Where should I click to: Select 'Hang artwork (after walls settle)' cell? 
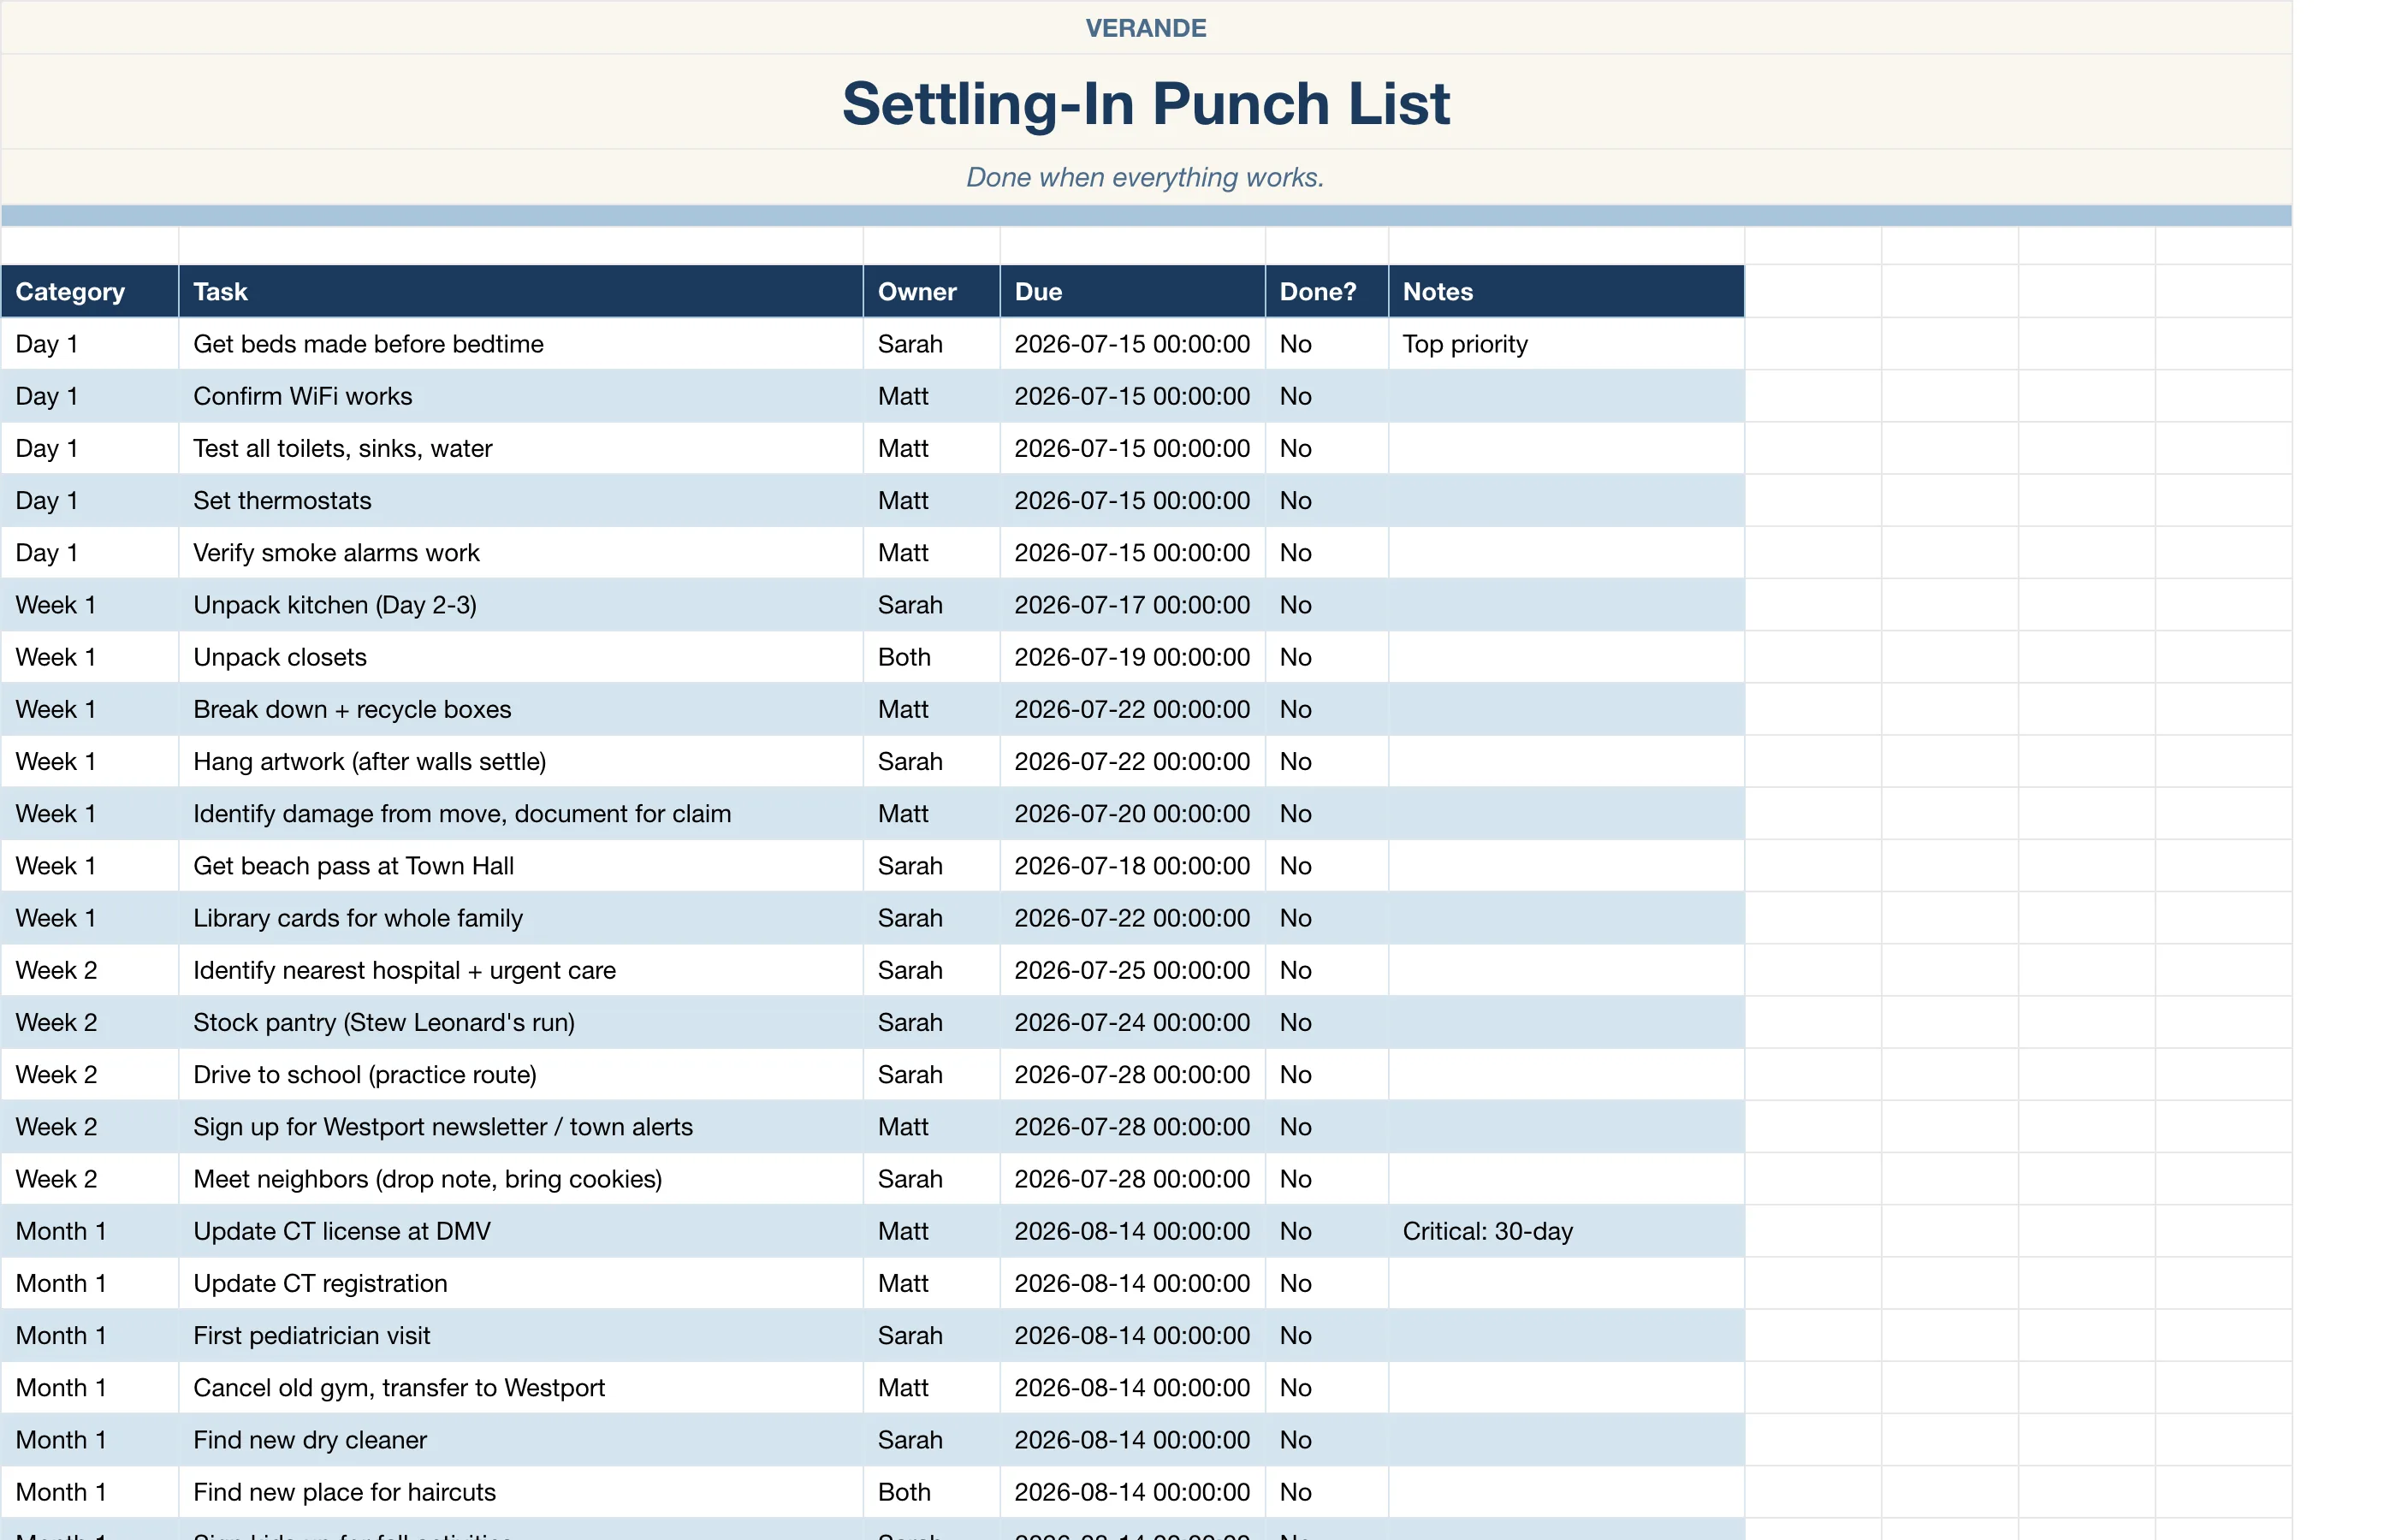[x=521, y=761]
